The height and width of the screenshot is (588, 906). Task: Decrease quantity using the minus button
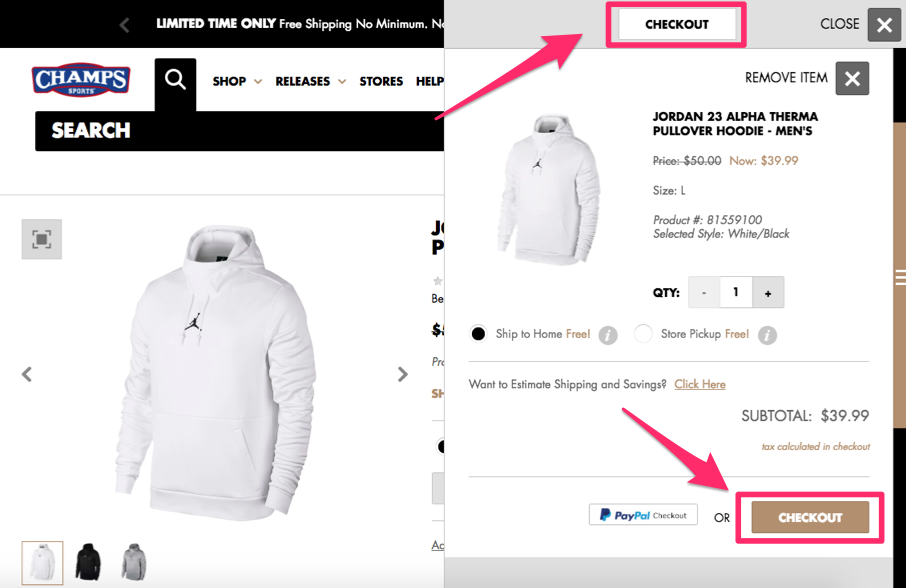703,292
